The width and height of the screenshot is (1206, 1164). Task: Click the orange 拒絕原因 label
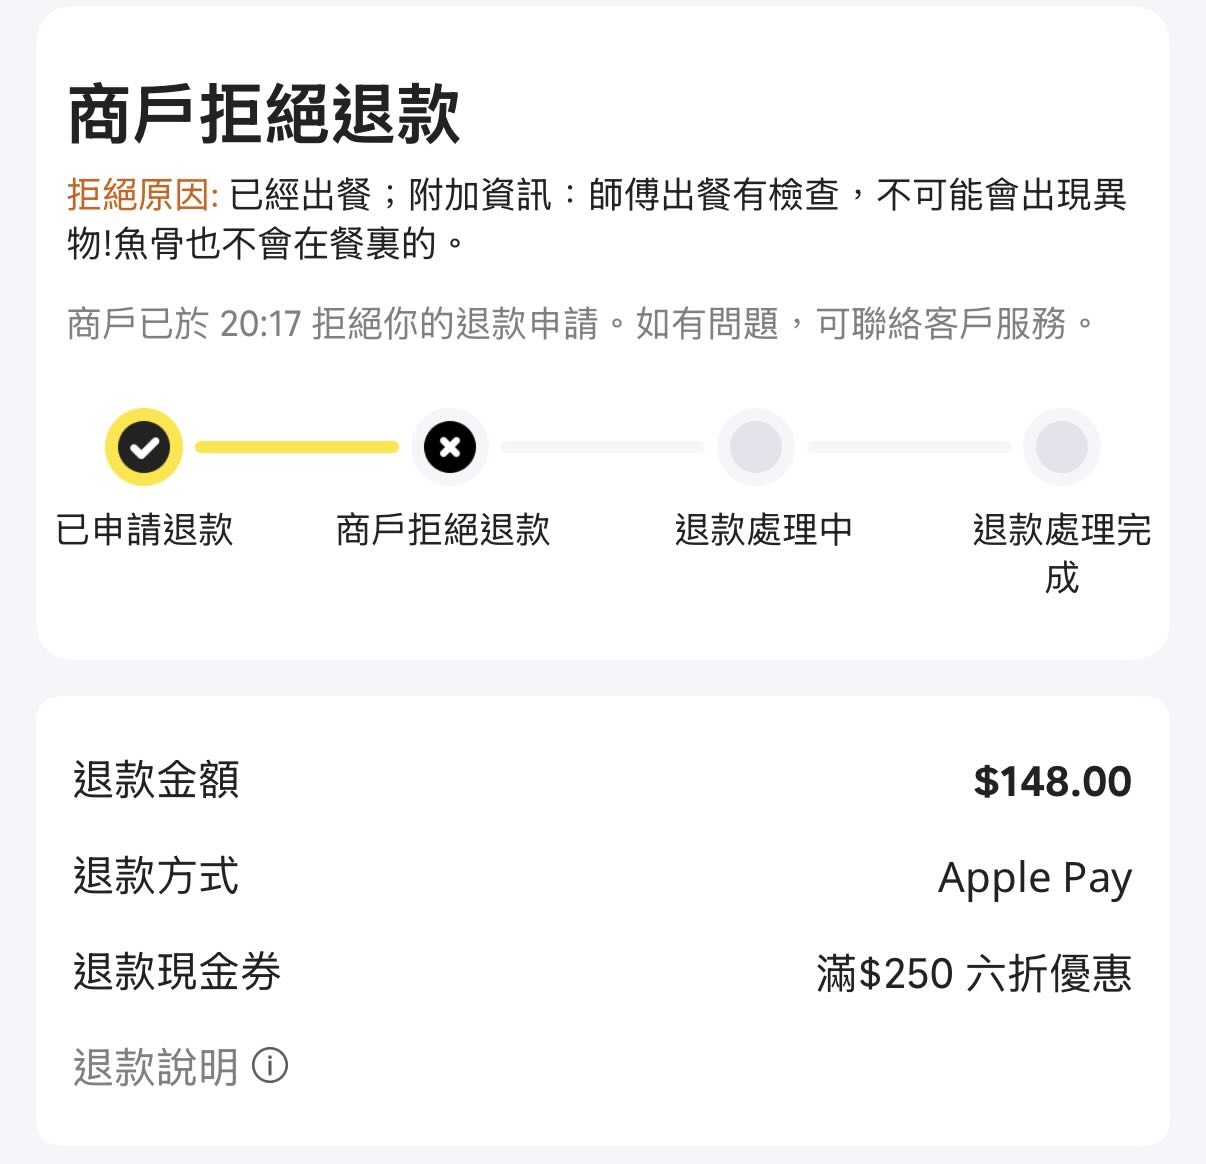142,195
